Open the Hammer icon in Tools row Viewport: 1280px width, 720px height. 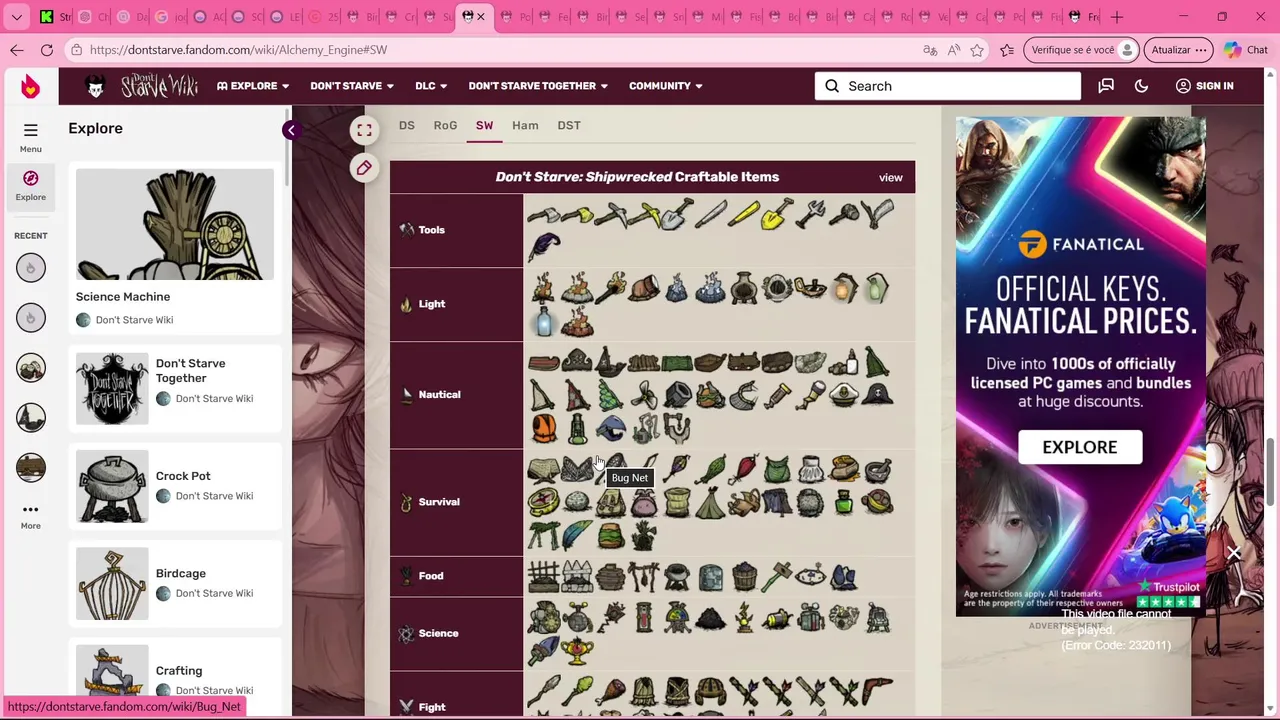click(843, 213)
